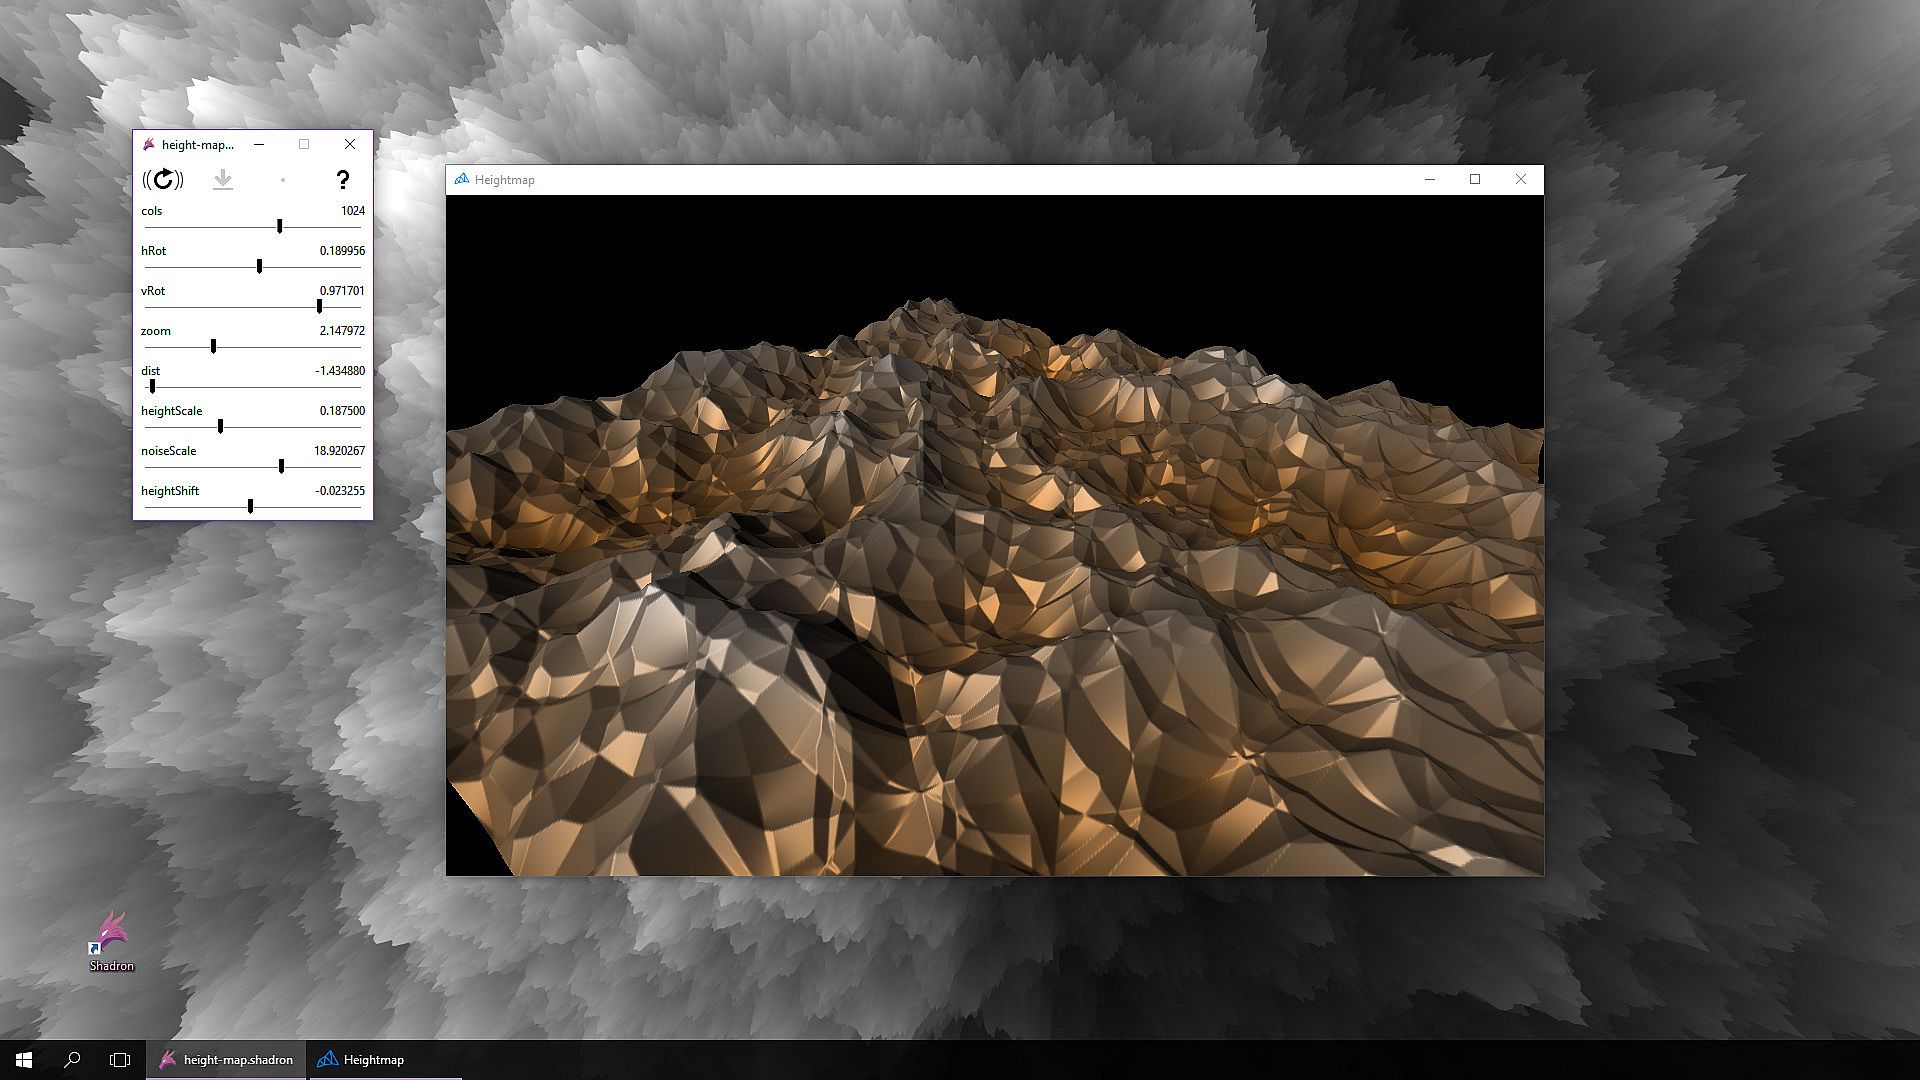
Task: Click the noiseScale slider handle
Action: click(282, 467)
